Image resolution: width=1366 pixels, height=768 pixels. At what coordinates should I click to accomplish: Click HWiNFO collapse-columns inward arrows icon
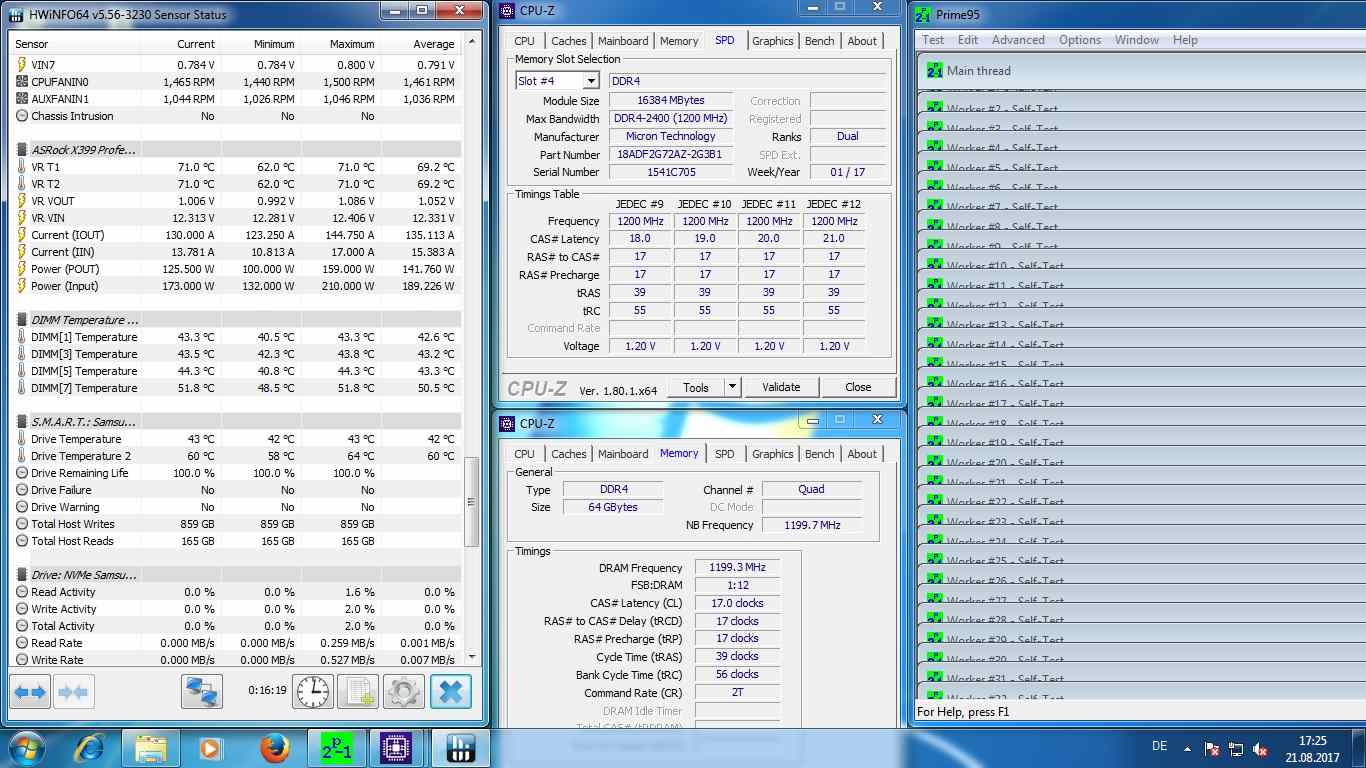(73, 691)
